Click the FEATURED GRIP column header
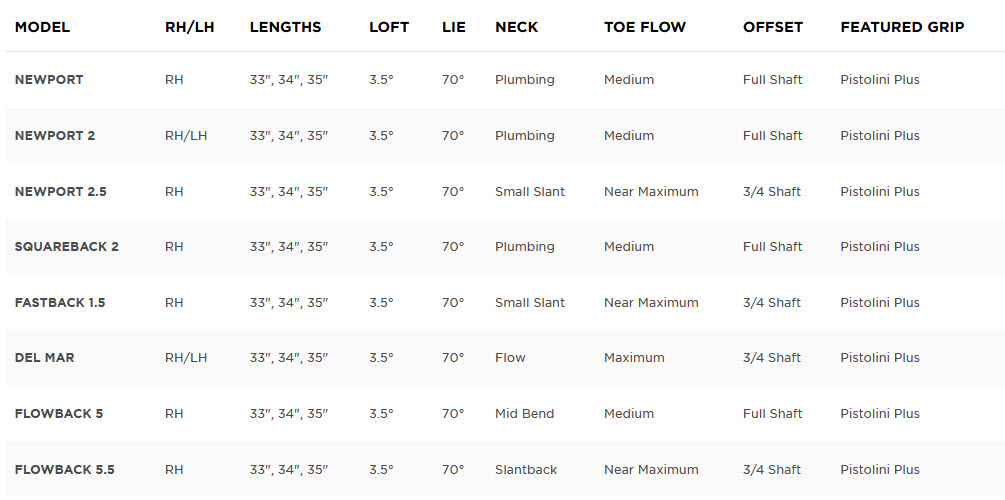The image size is (1005, 500). (x=902, y=27)
